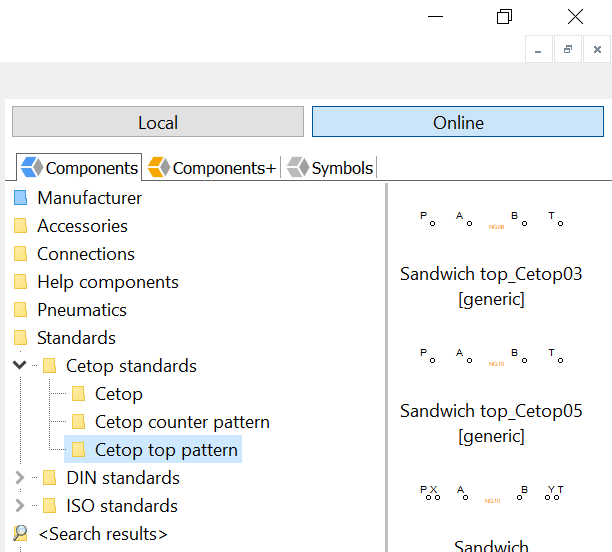Switch to the Online library button

tap(458, 122)
